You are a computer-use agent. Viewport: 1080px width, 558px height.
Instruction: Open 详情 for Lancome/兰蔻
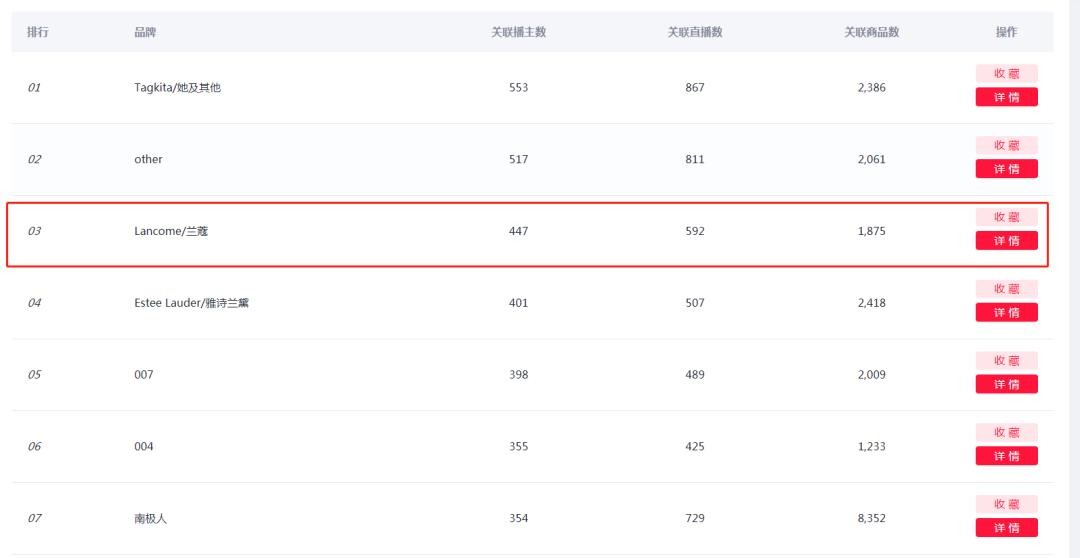pos(1006,241)
